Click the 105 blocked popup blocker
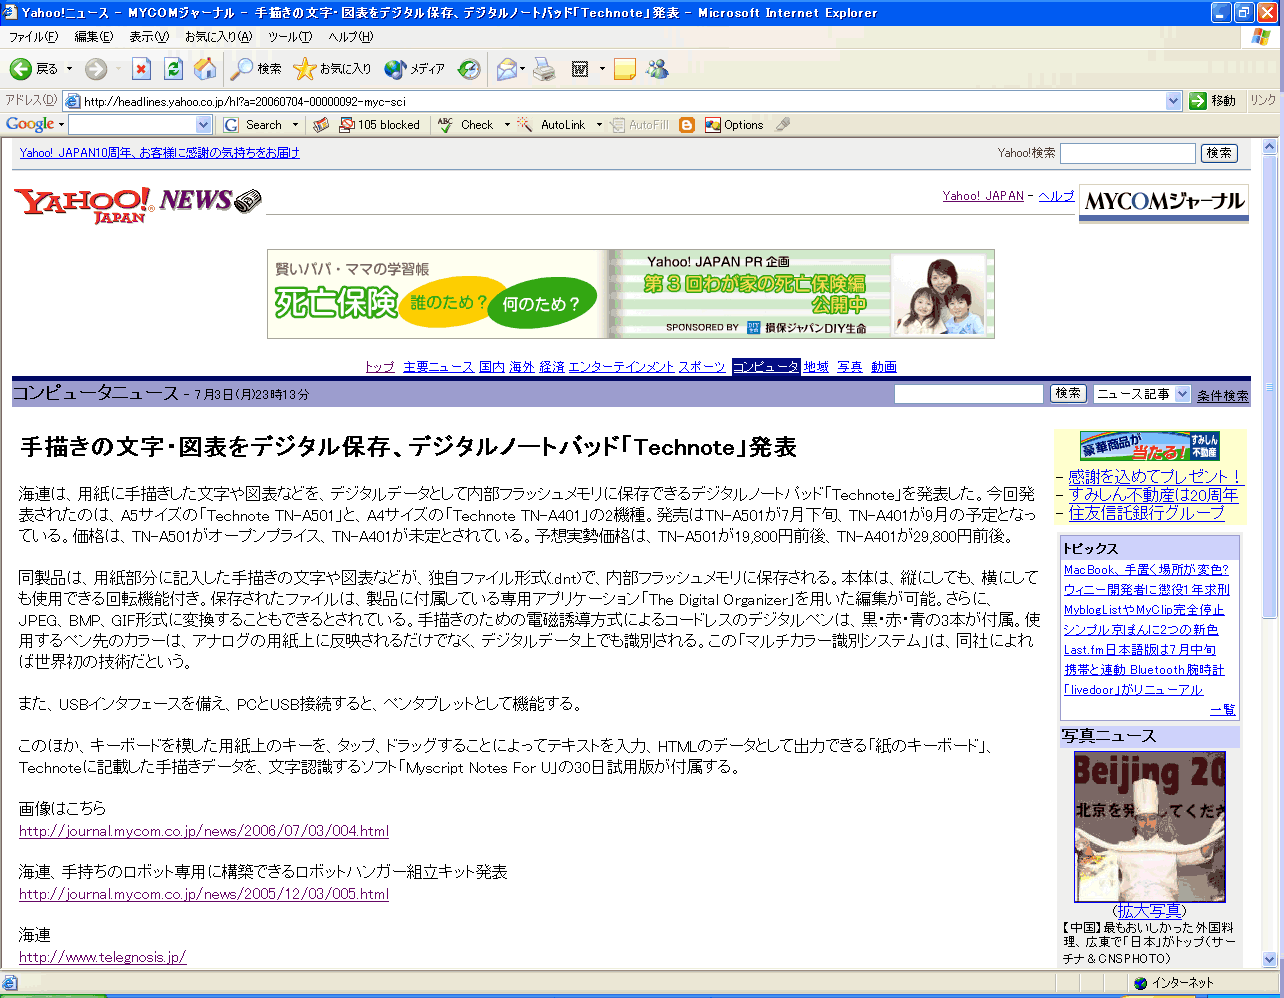 click(380, 125)
